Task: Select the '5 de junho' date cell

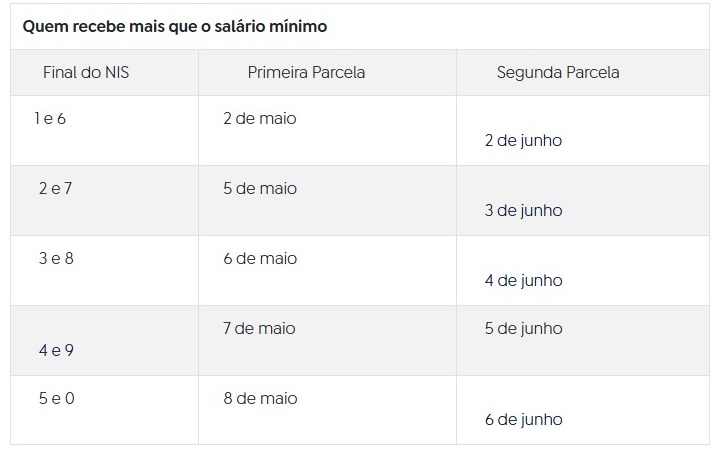Action: pos(523,329)
